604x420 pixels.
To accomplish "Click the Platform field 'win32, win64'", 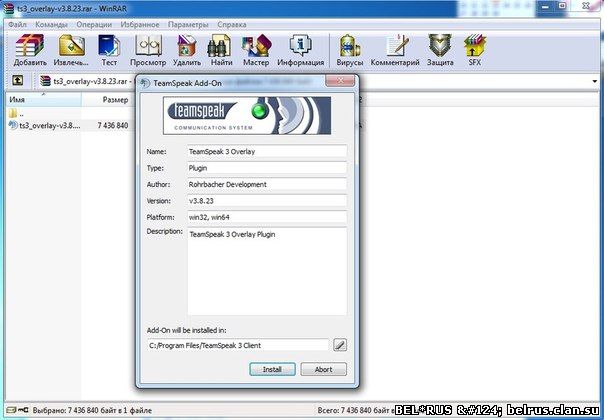I will (267, 217).
